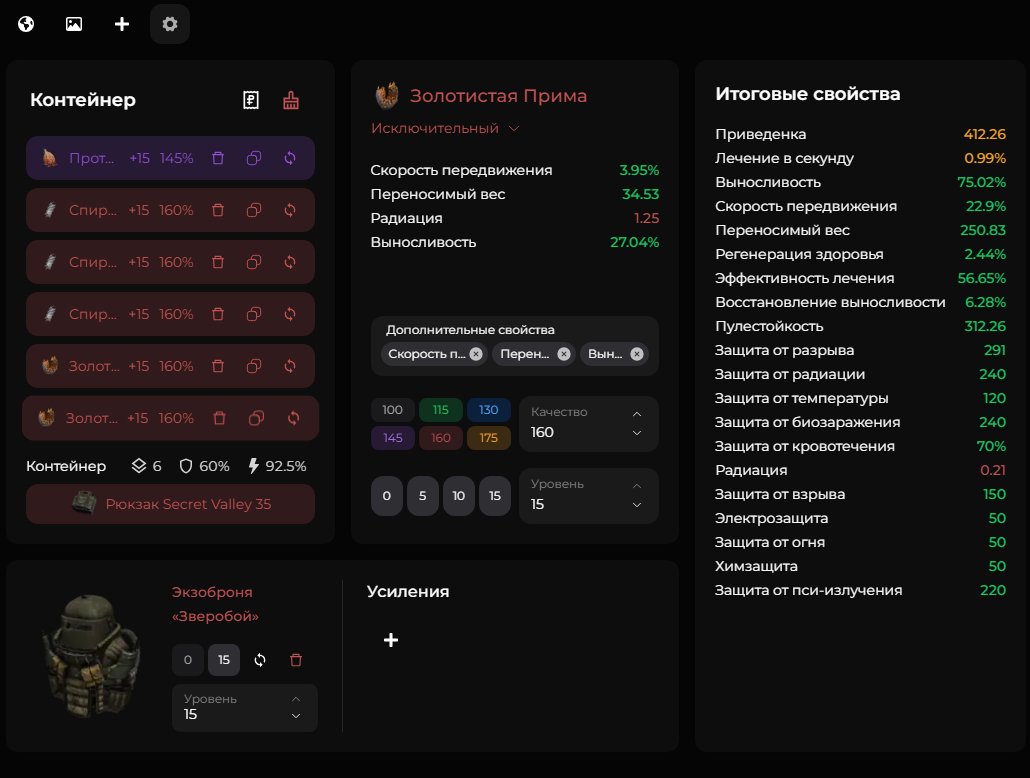Open the Качество 160 dropdown
The image size is (1030, 778).
point(588,424)
